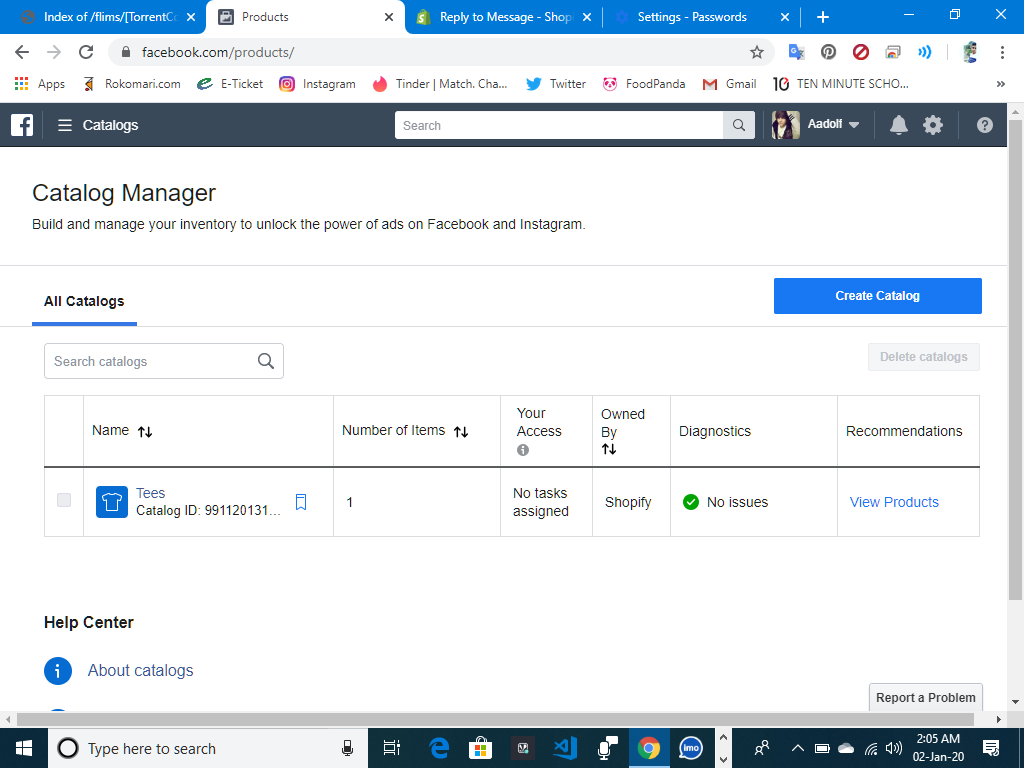Open the notifications bell
1024x768 pixels.
coord(898,124)
